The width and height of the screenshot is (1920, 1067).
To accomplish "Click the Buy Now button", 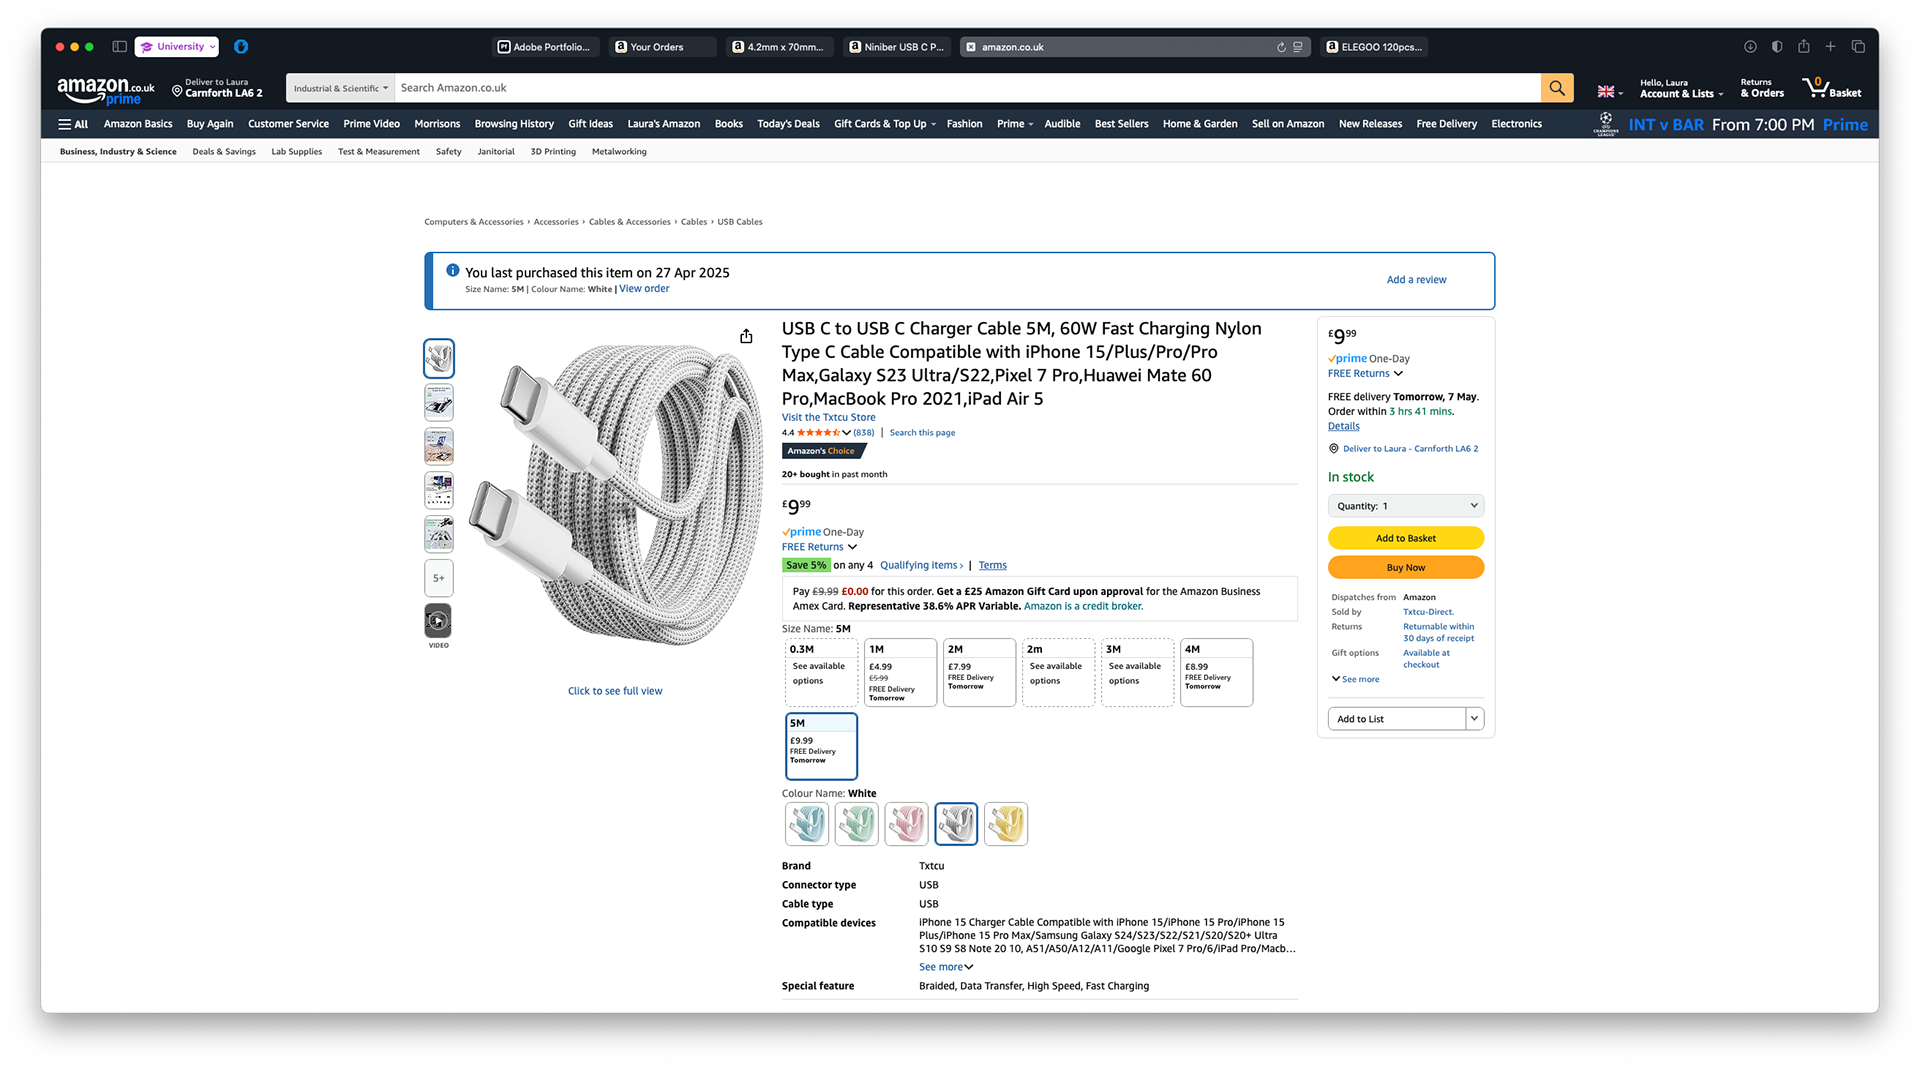I will pos(1406,567).
